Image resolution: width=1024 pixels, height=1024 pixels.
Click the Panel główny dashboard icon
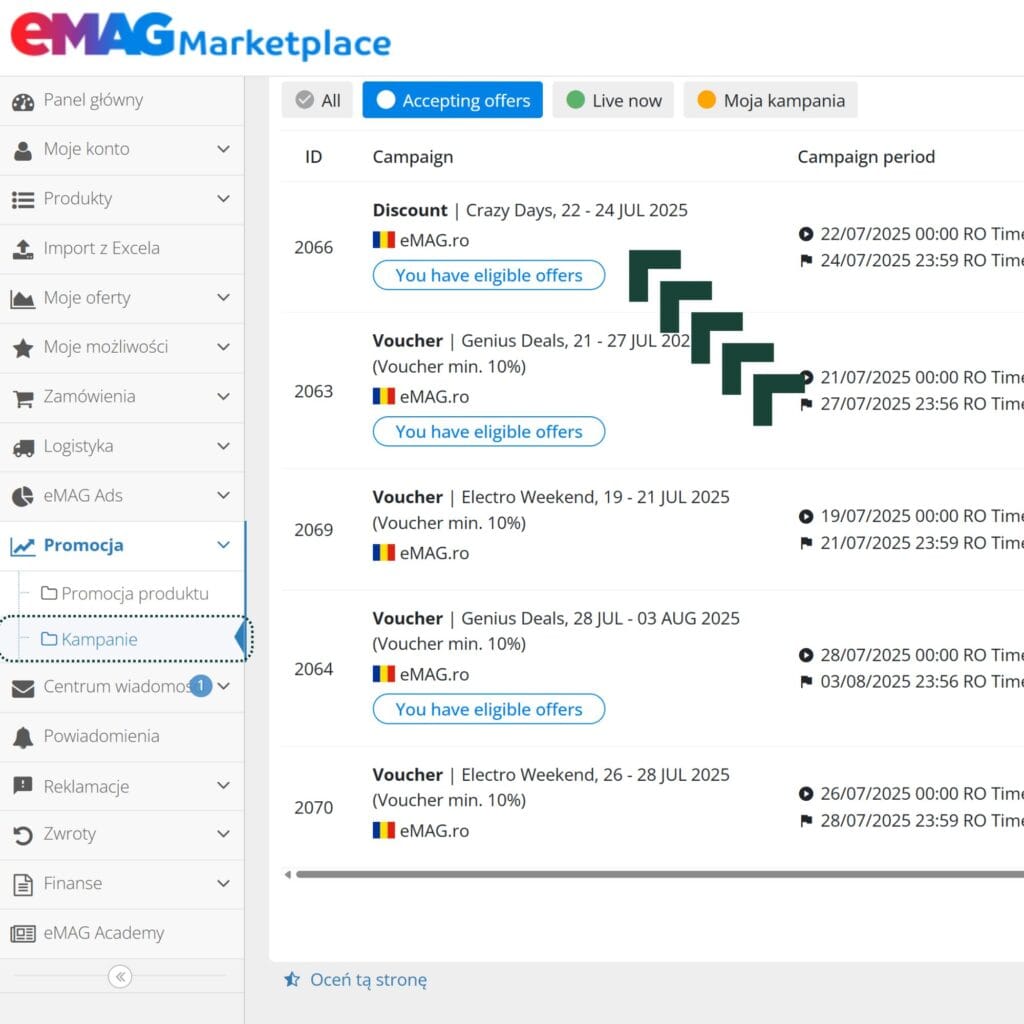point(23,102)
